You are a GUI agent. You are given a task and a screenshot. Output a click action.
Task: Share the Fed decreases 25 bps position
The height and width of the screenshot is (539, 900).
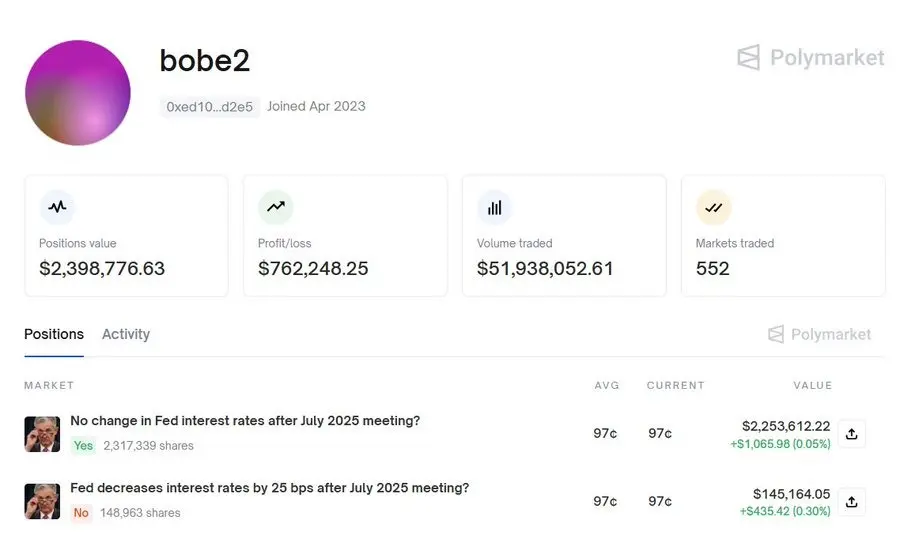tap(851, 502)
